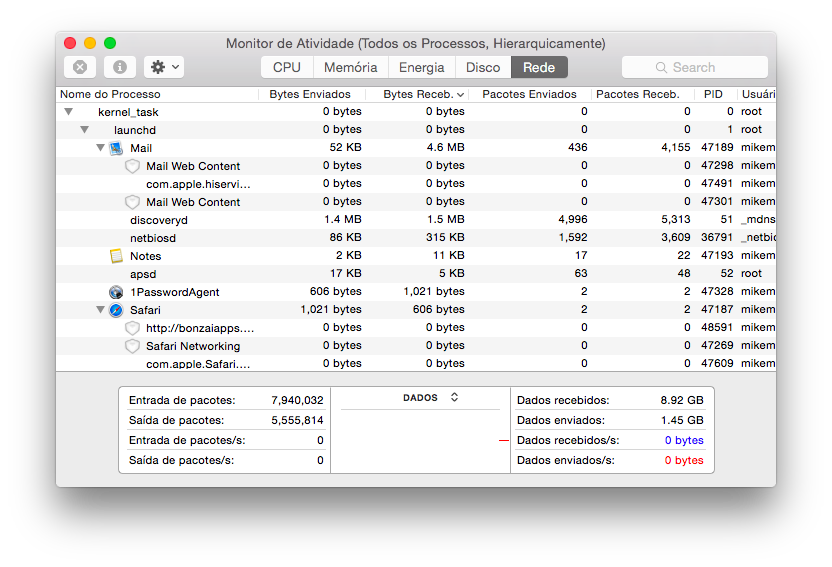
Task: Click shield icon beside http://bonzaiapps
Action: pos(132,328)
